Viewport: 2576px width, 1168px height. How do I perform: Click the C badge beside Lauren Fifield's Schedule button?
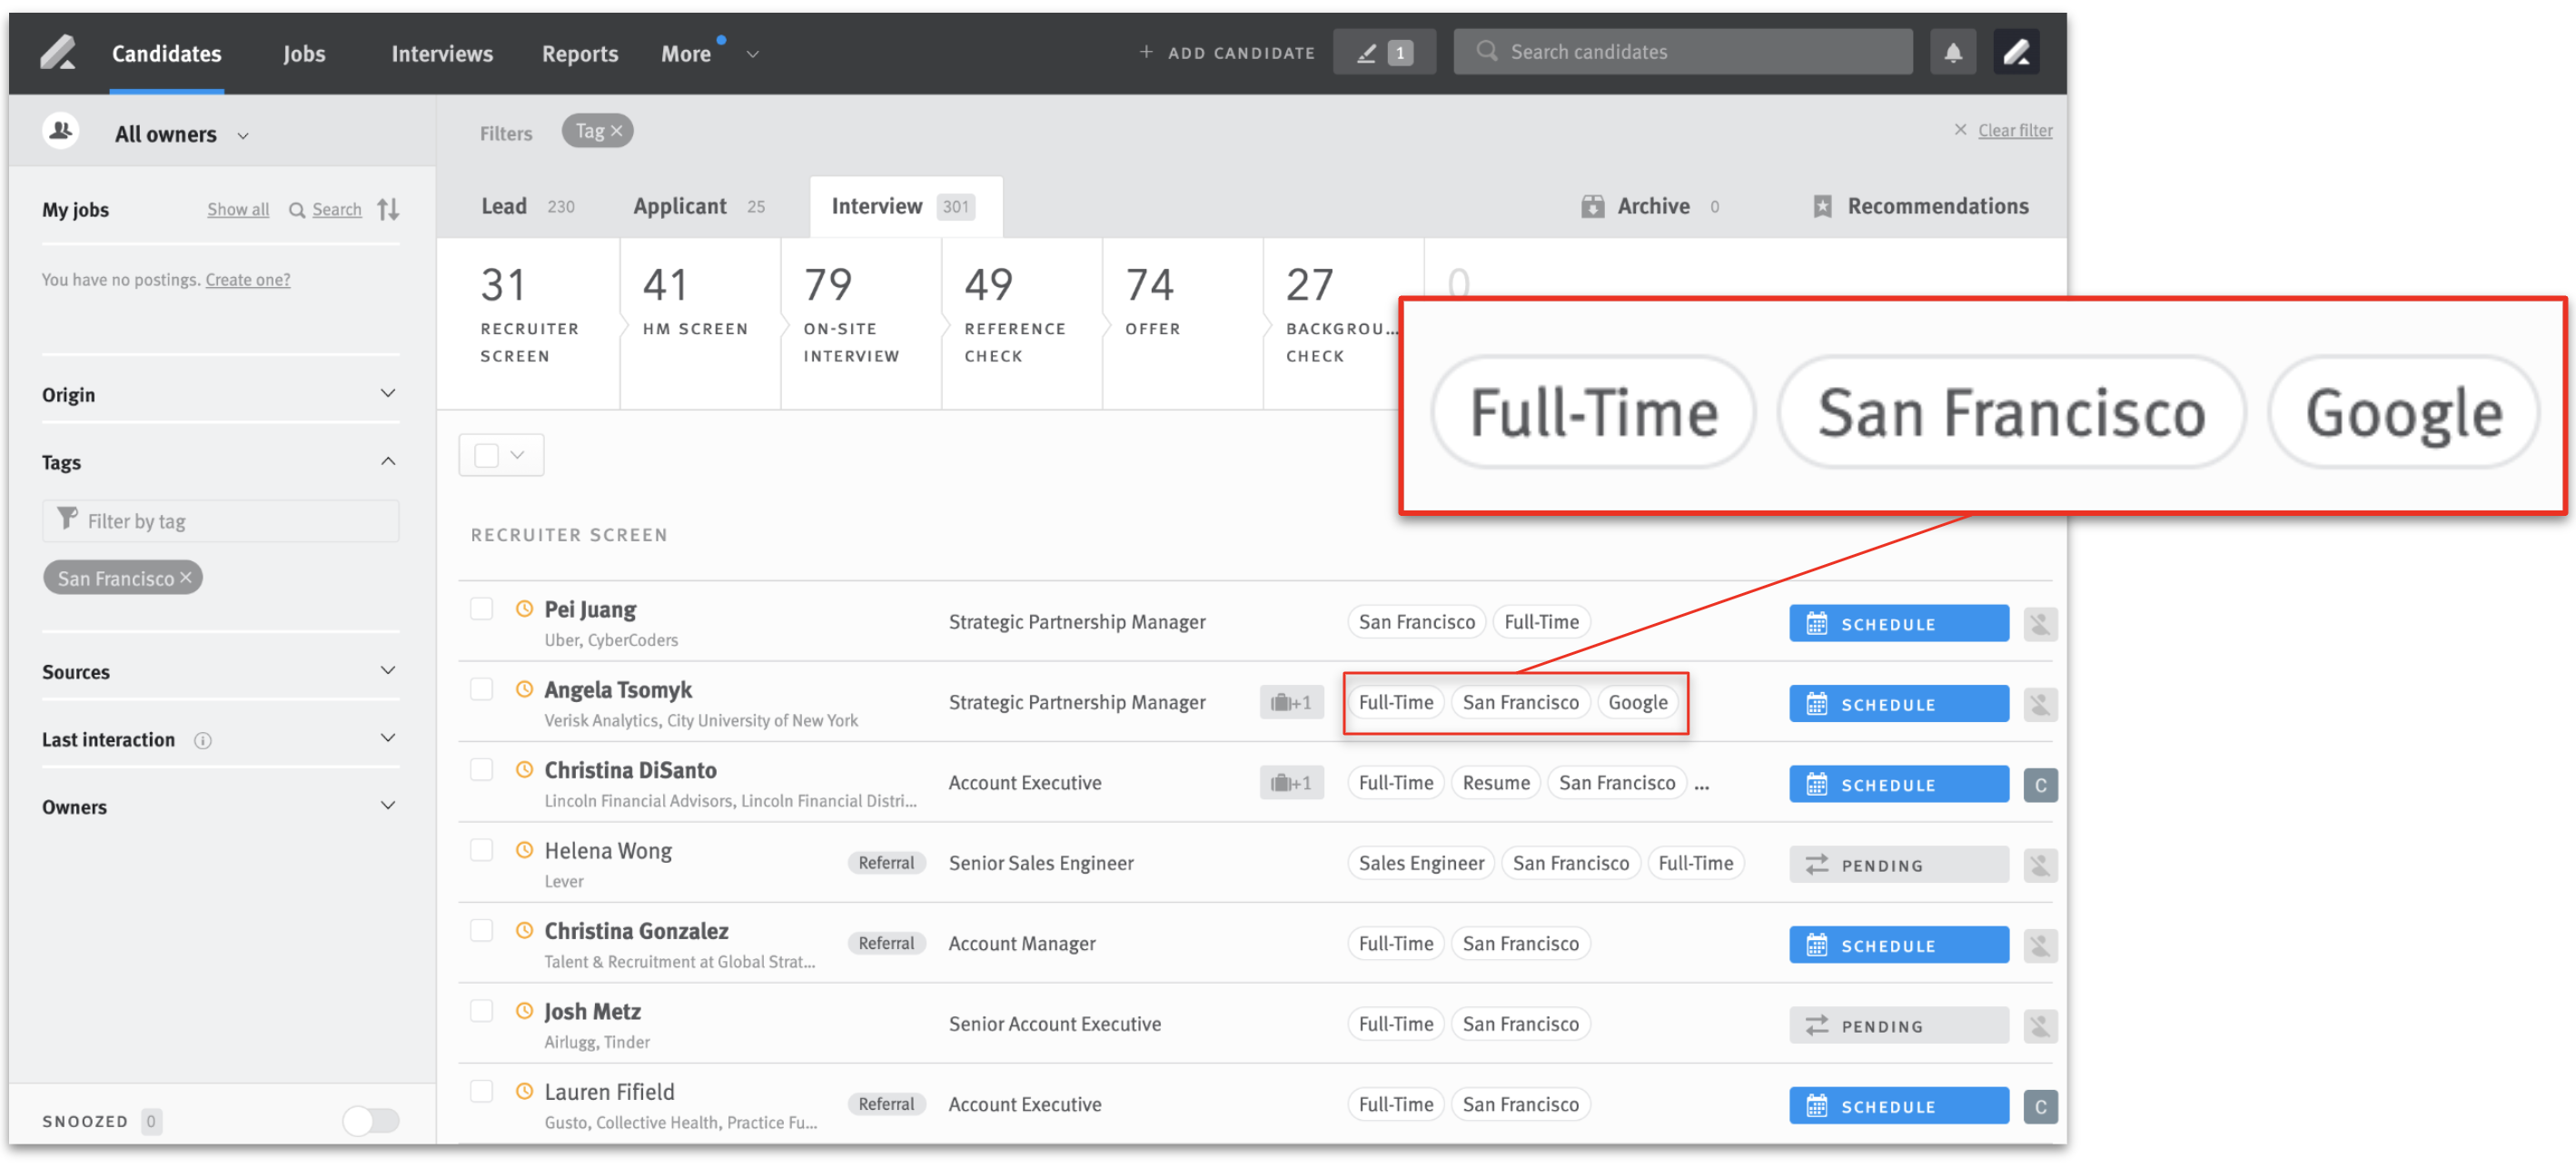click(2040, 1106)
